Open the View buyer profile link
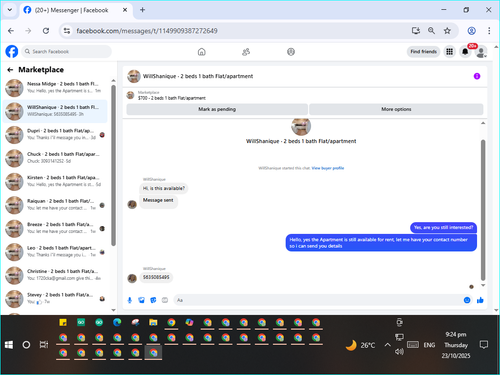 tap(328, 168)
